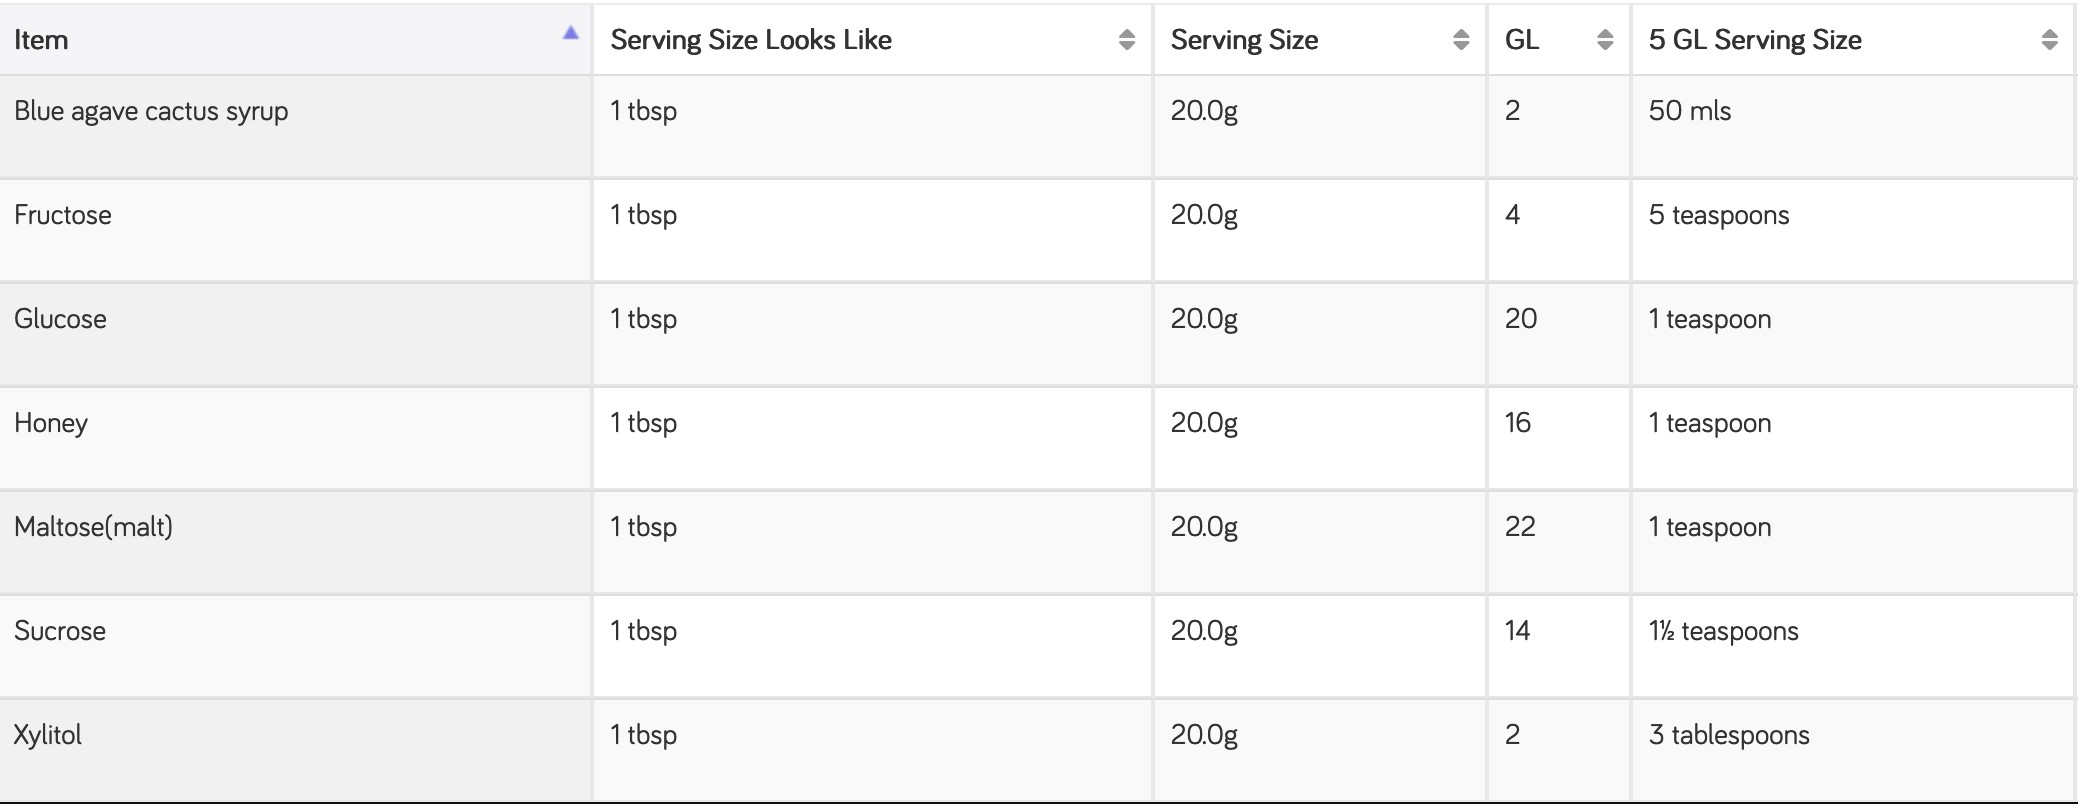Click the Item column header

[x=41, y=40]
